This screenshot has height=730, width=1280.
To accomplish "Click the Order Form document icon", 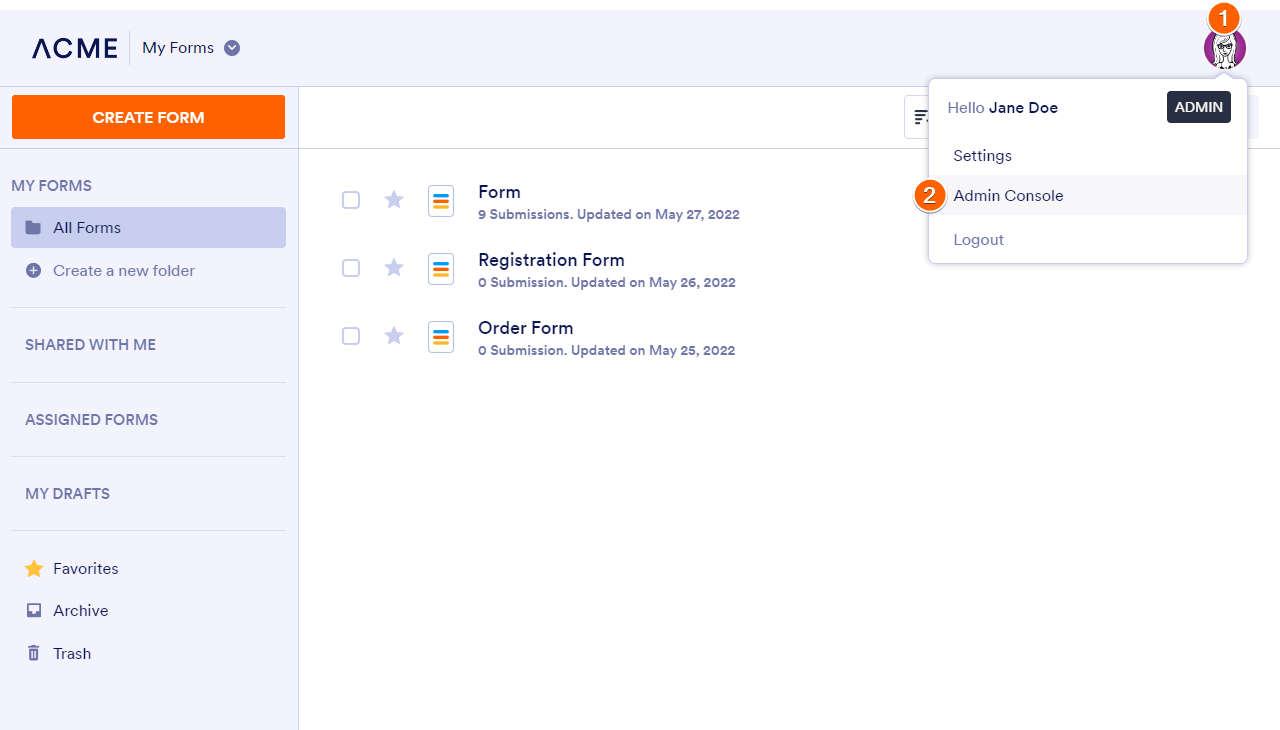I will pyautogui.click(x=441, y=337).
